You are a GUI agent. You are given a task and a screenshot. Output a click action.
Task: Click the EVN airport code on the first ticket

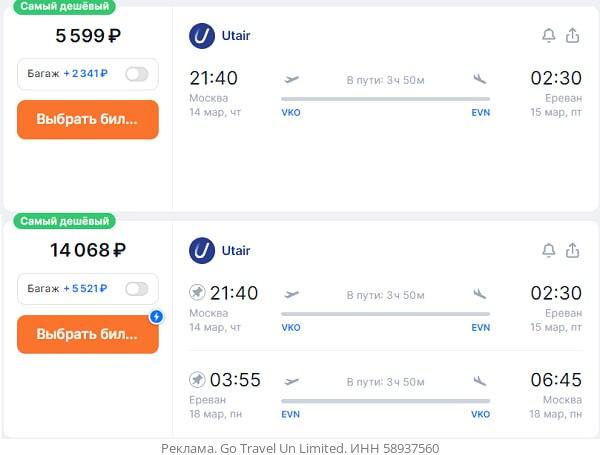[481, 113]
